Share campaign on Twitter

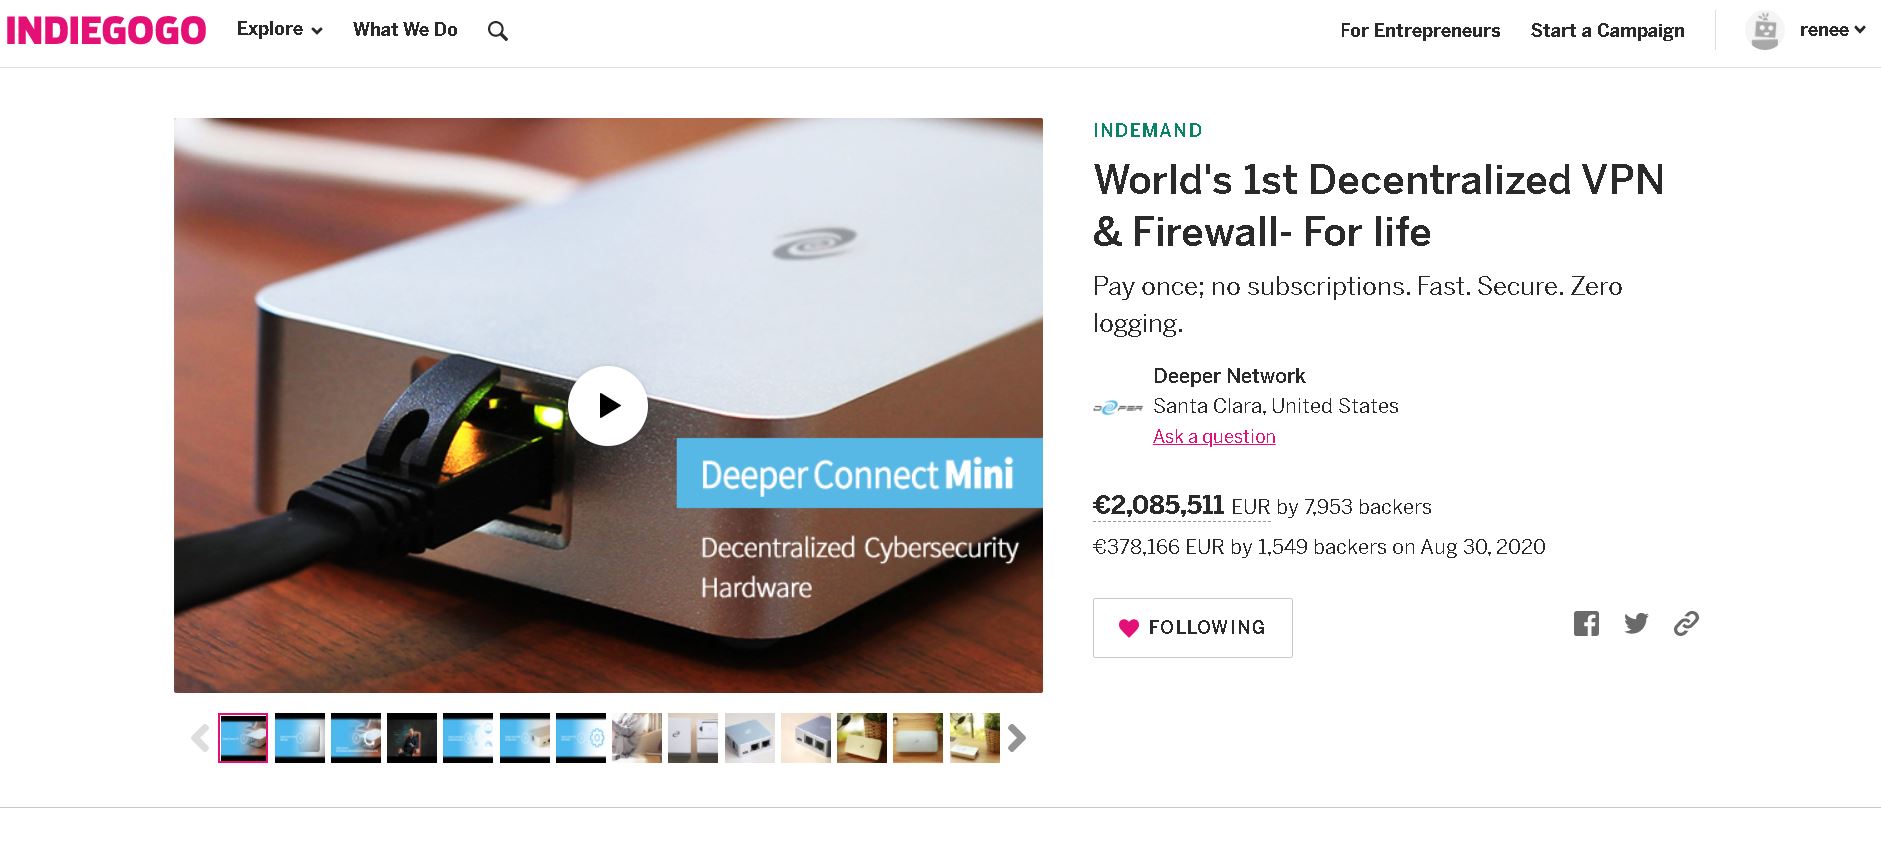click(1636, 623)
